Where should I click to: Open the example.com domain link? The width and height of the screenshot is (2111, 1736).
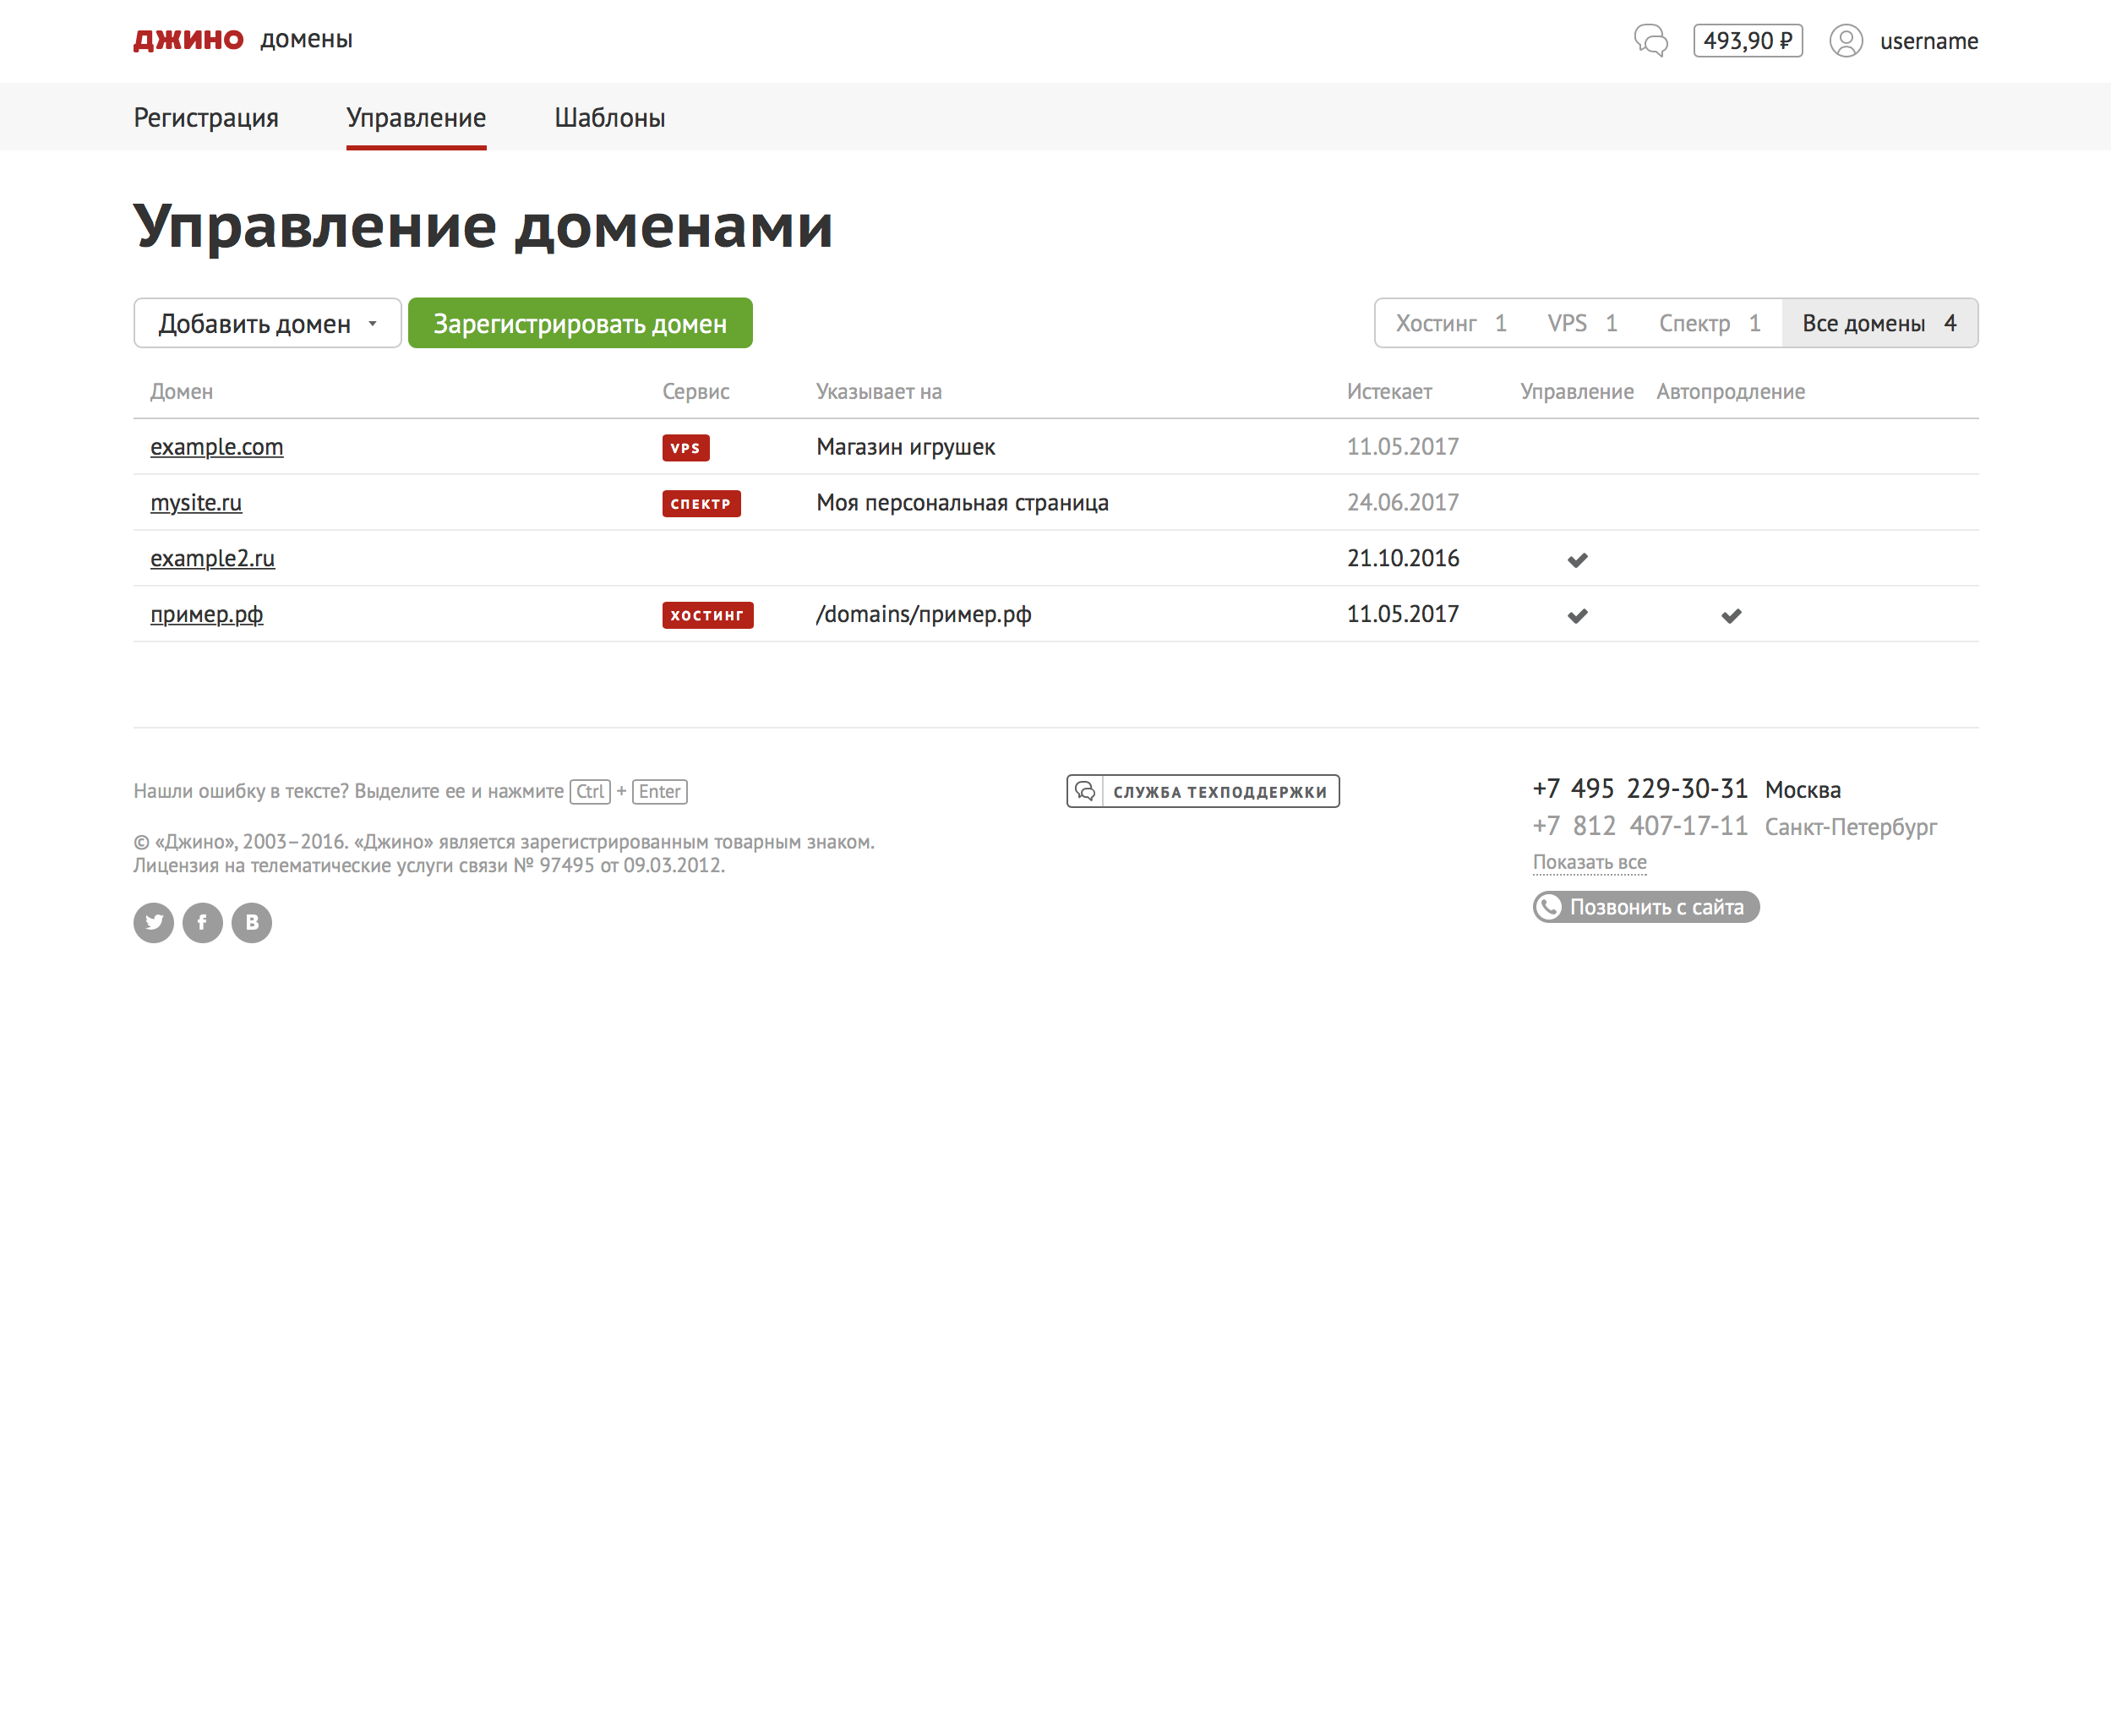(216, 447)
